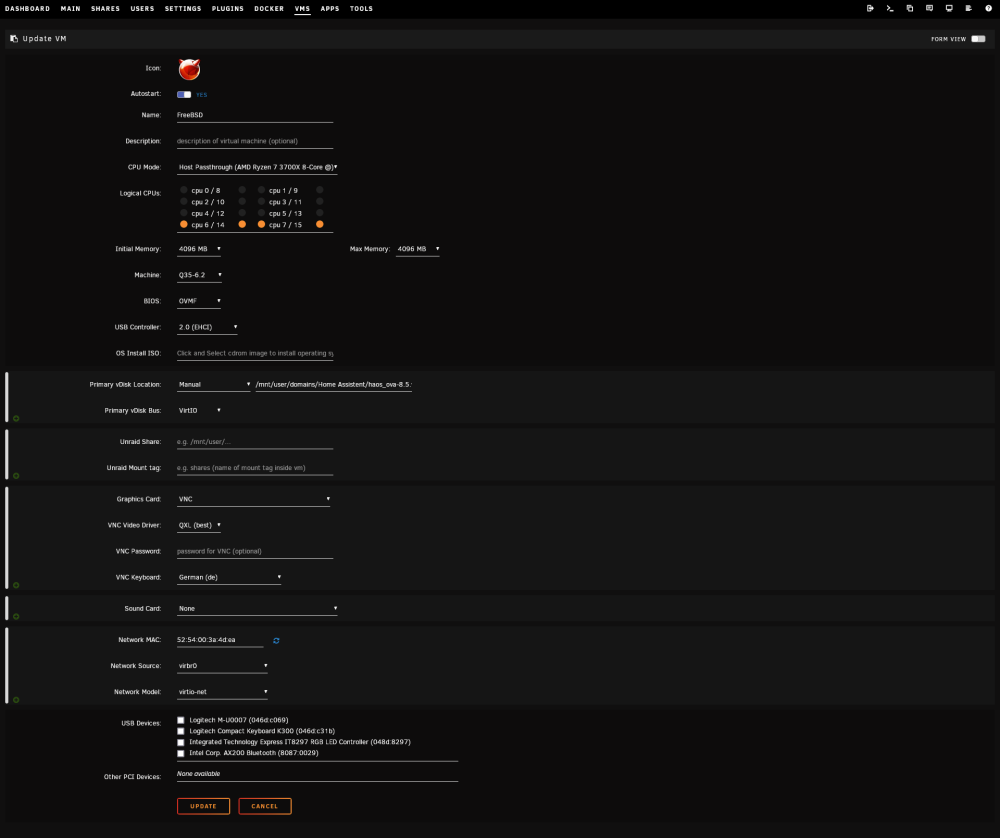Screen dimensions: 1000x838
Task: Open the Apps tab
Action: [x=330, y=9]
